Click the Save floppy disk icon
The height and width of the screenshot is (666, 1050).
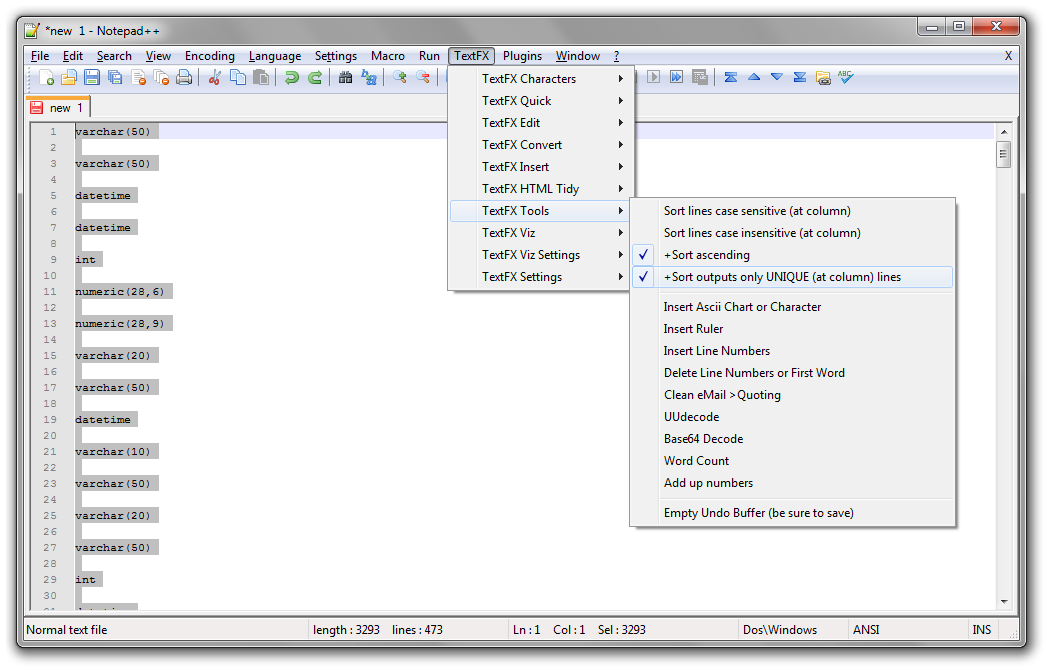[x=92, y=78]
